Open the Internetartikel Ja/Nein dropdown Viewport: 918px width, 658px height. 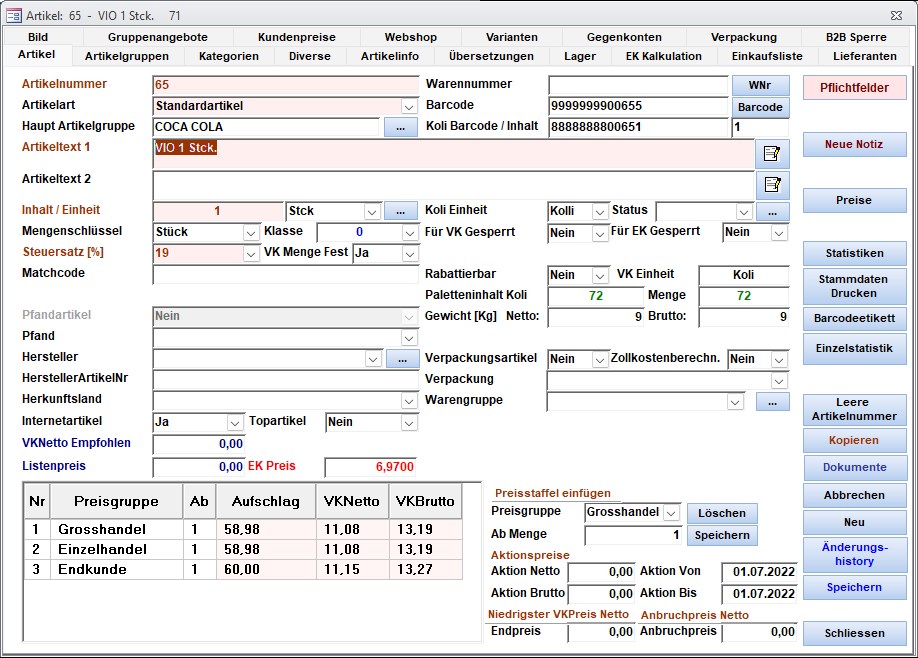(235, 423)
